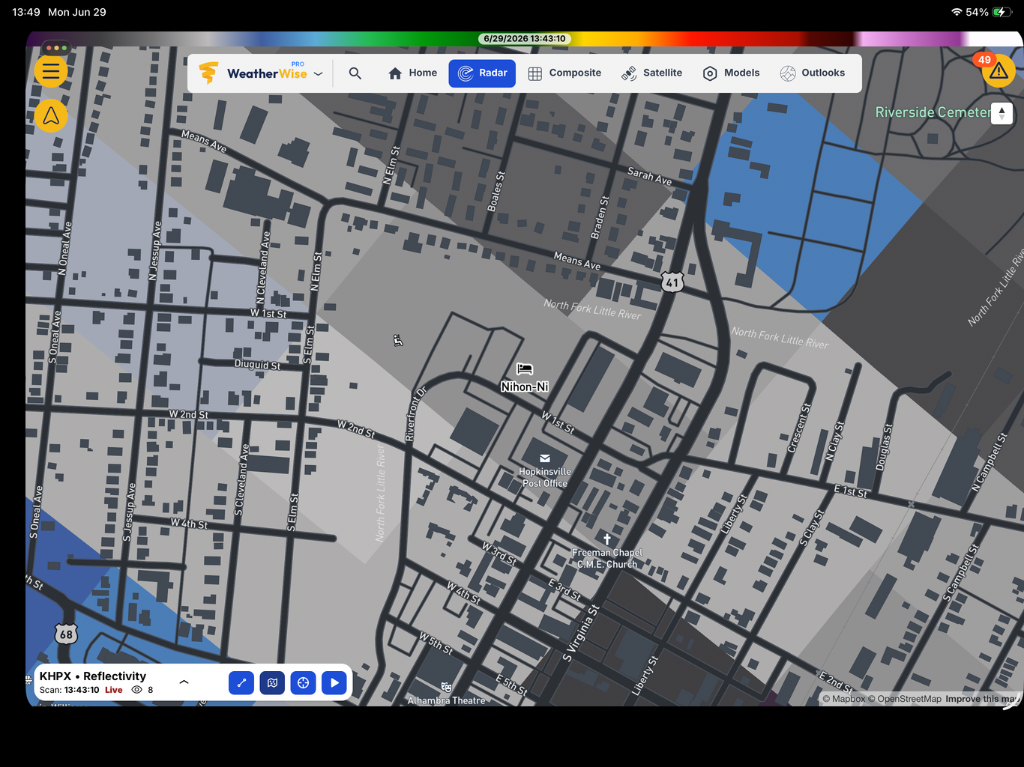Click the Sarah Ave street label

click(649, 175)
